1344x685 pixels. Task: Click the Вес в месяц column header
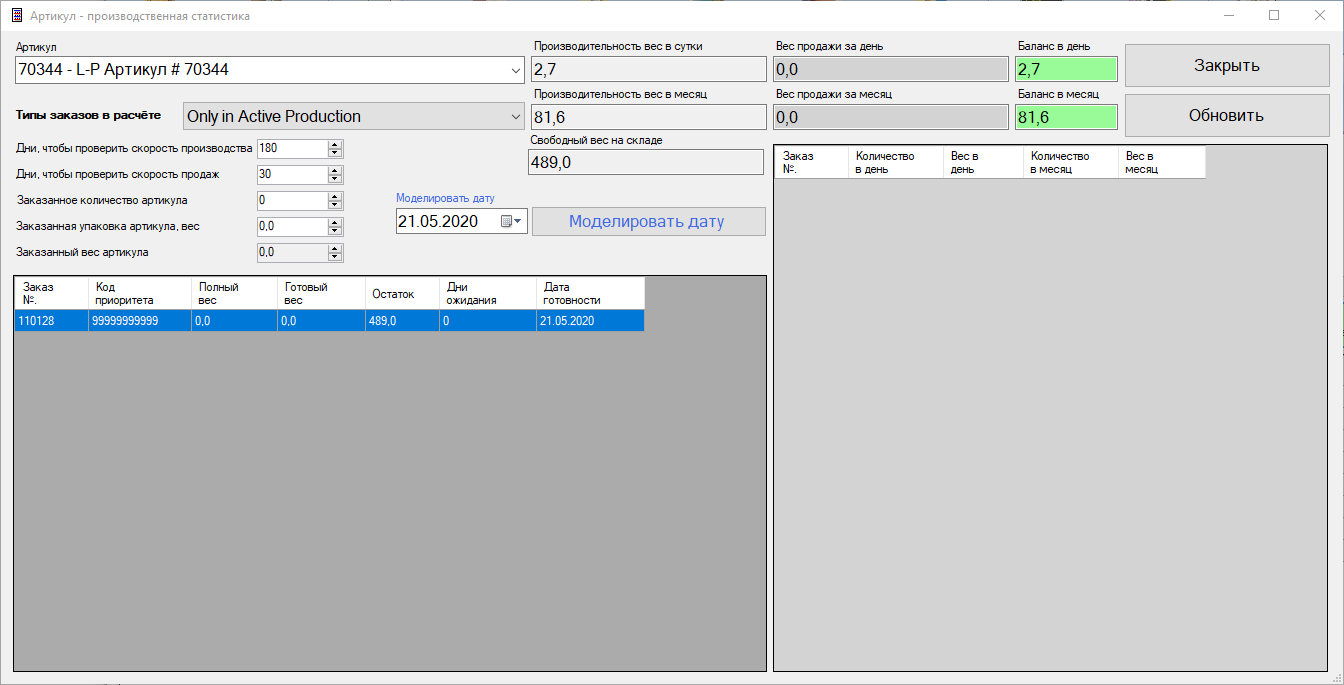(1160, 163)
